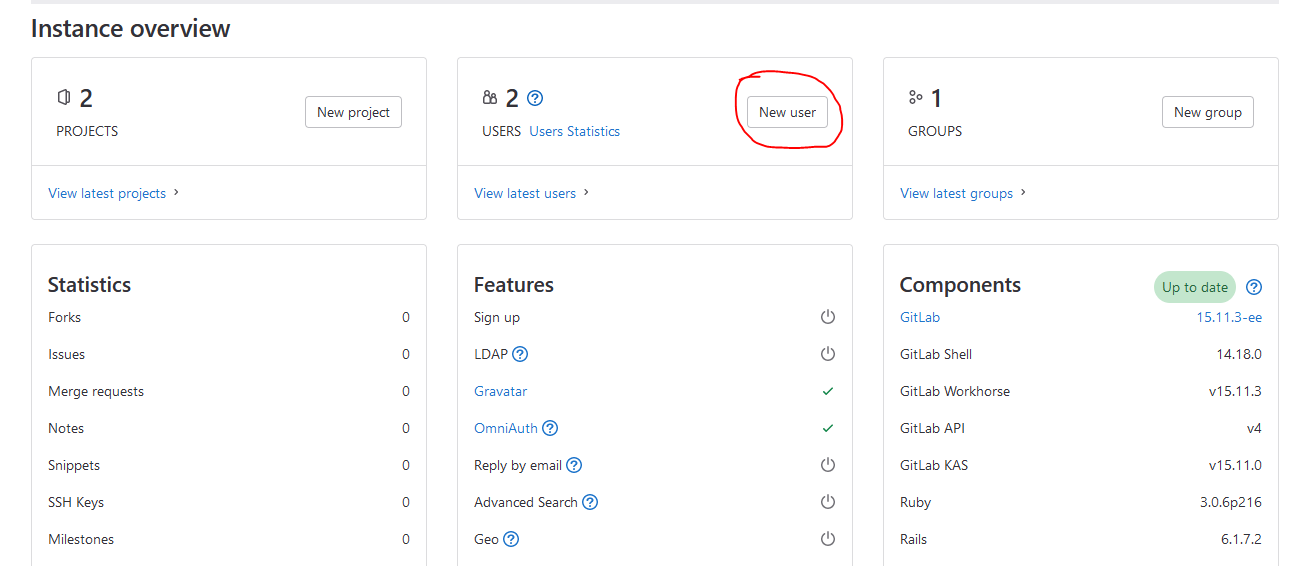The width and height of the screenshot is (1309, 566).
Task: Click help icon beside Up to date badge
Action: coord(1254,287)
